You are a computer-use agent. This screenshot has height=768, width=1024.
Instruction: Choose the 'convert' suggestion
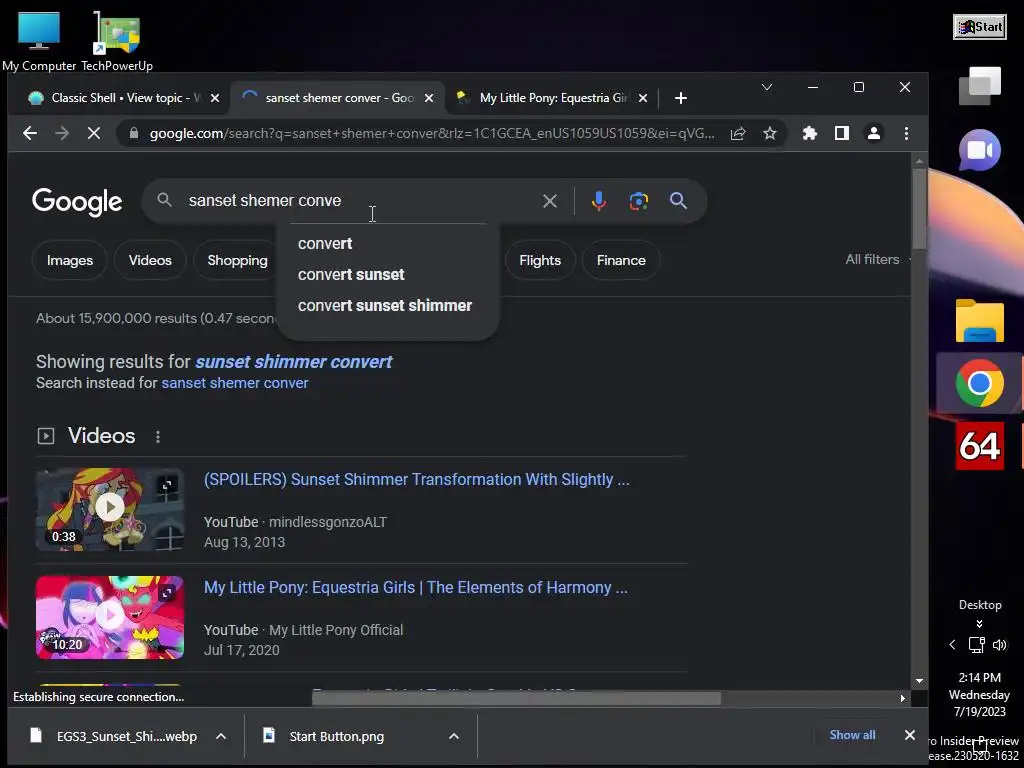coord(388,244)
